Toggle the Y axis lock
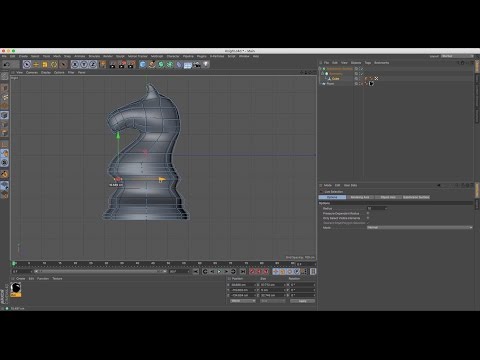Screen dimensions: 480x360 (x=84, y=64)
